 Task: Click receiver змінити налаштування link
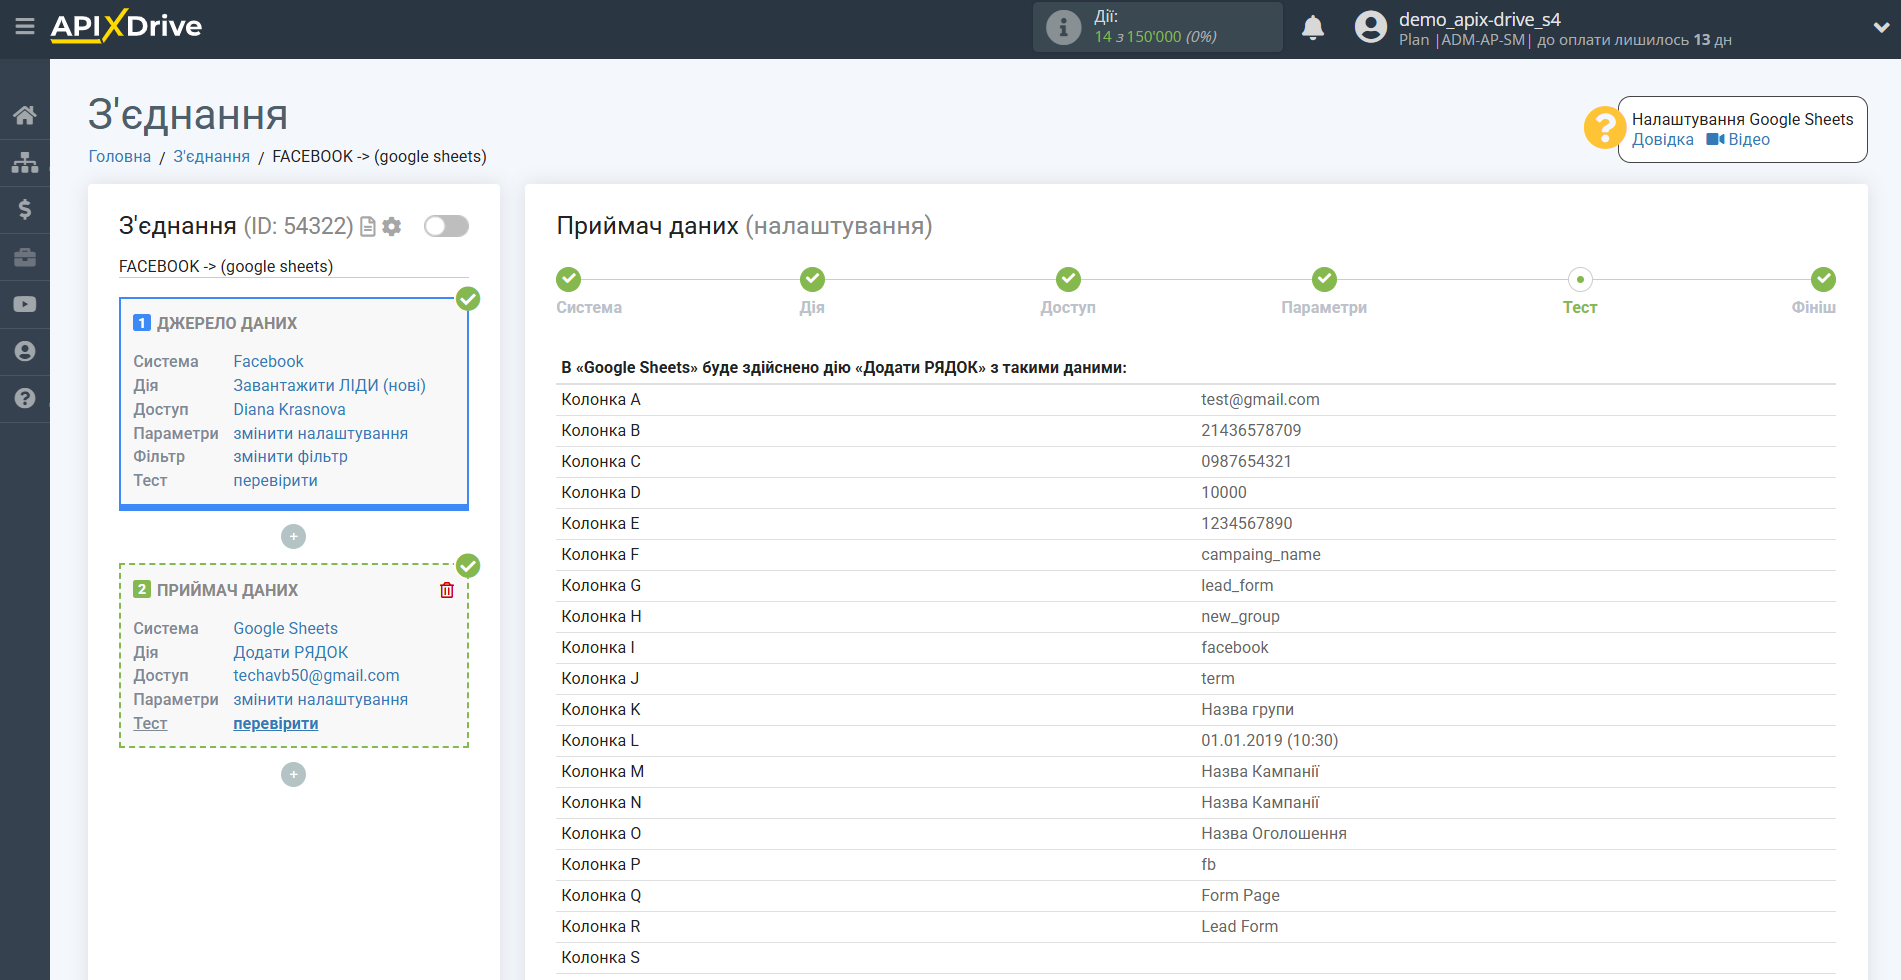click(320, 699)
